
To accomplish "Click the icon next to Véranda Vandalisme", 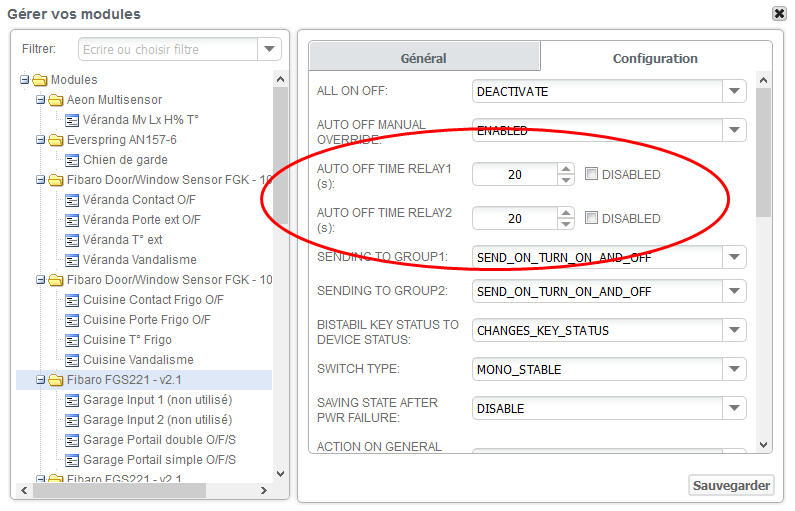I will (x=72, y=260).
